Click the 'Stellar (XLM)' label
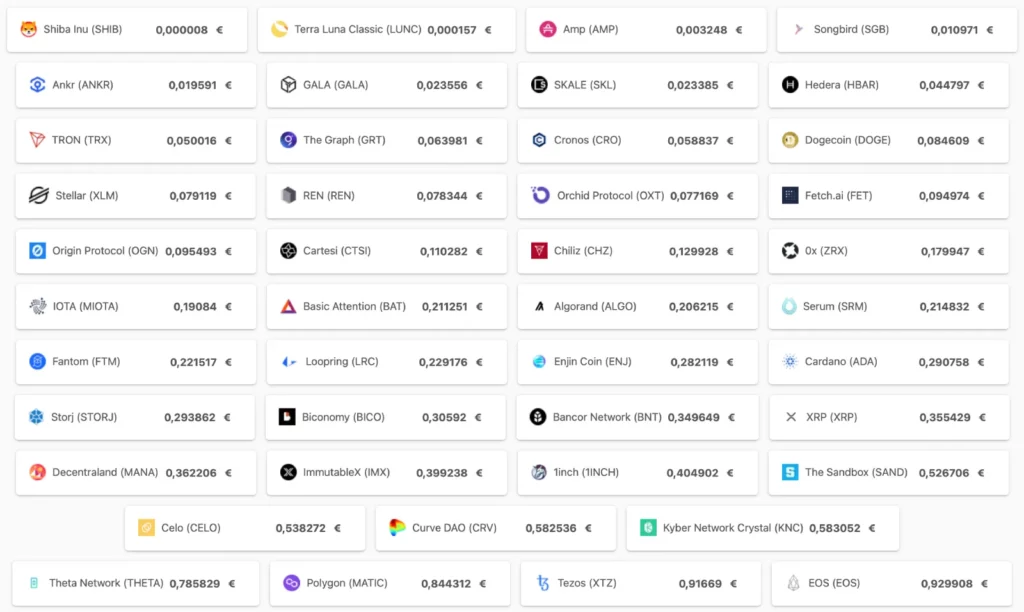This screenshot has width=1024, height=612. [87, 195]
